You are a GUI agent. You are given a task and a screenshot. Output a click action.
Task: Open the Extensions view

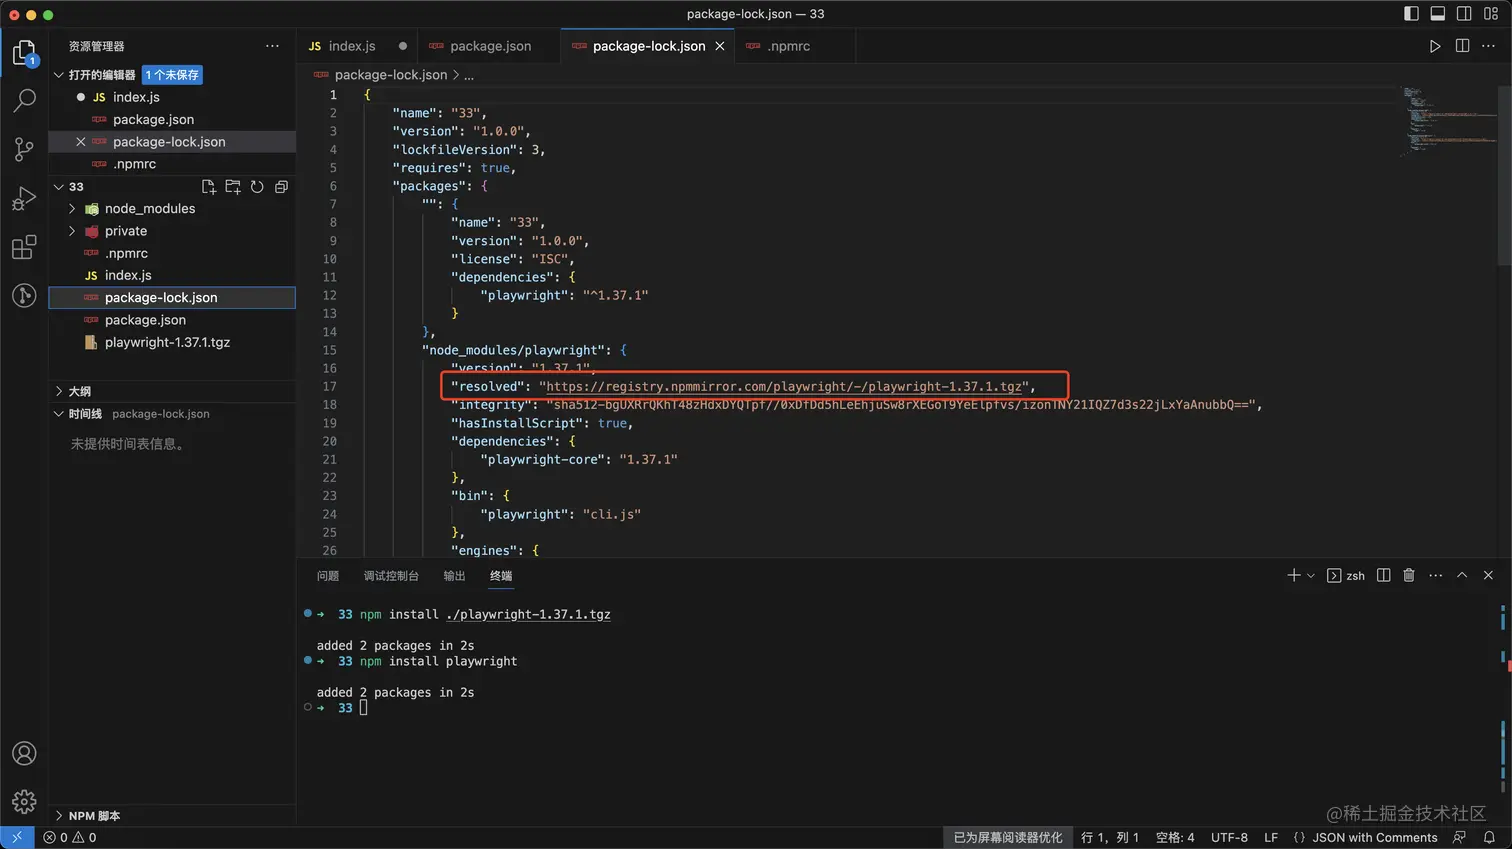(24, 247)
